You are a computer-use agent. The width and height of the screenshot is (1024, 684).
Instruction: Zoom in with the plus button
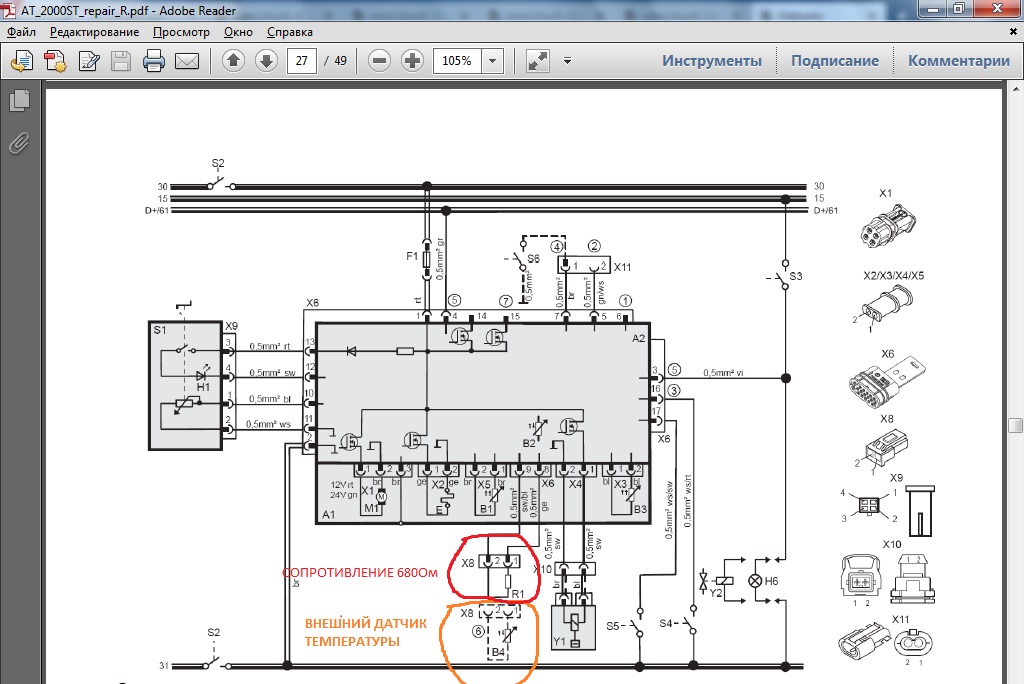412,61
